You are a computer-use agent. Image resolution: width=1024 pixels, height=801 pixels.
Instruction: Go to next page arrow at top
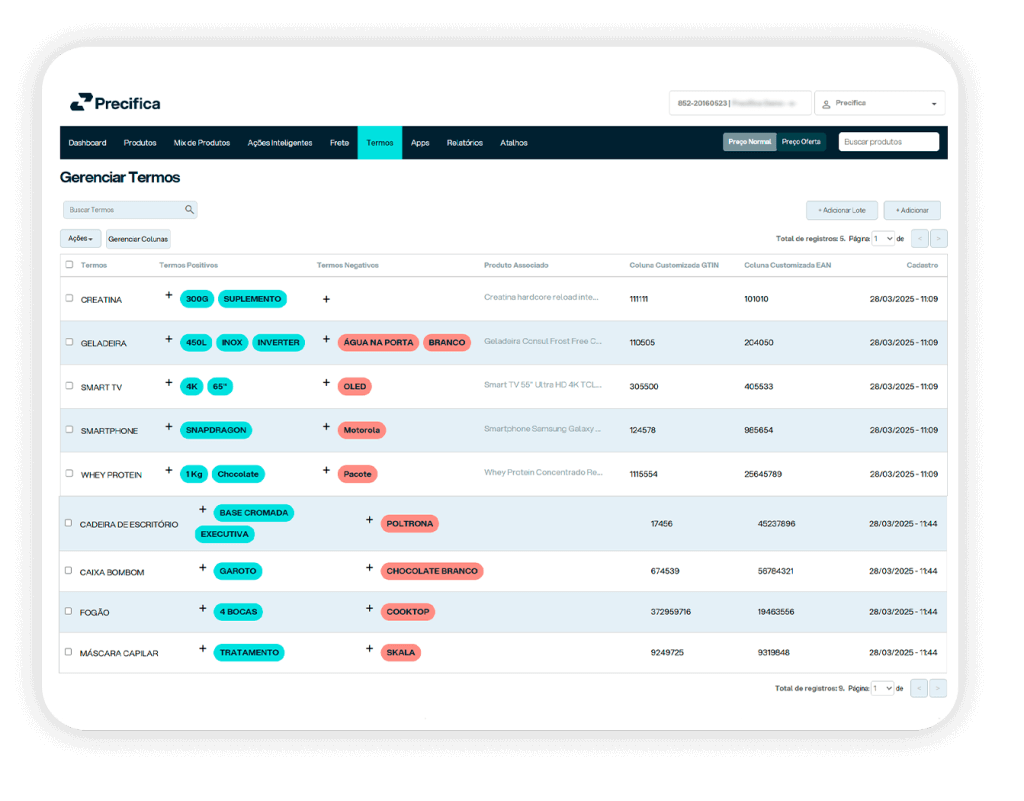[x=938, y=239]
